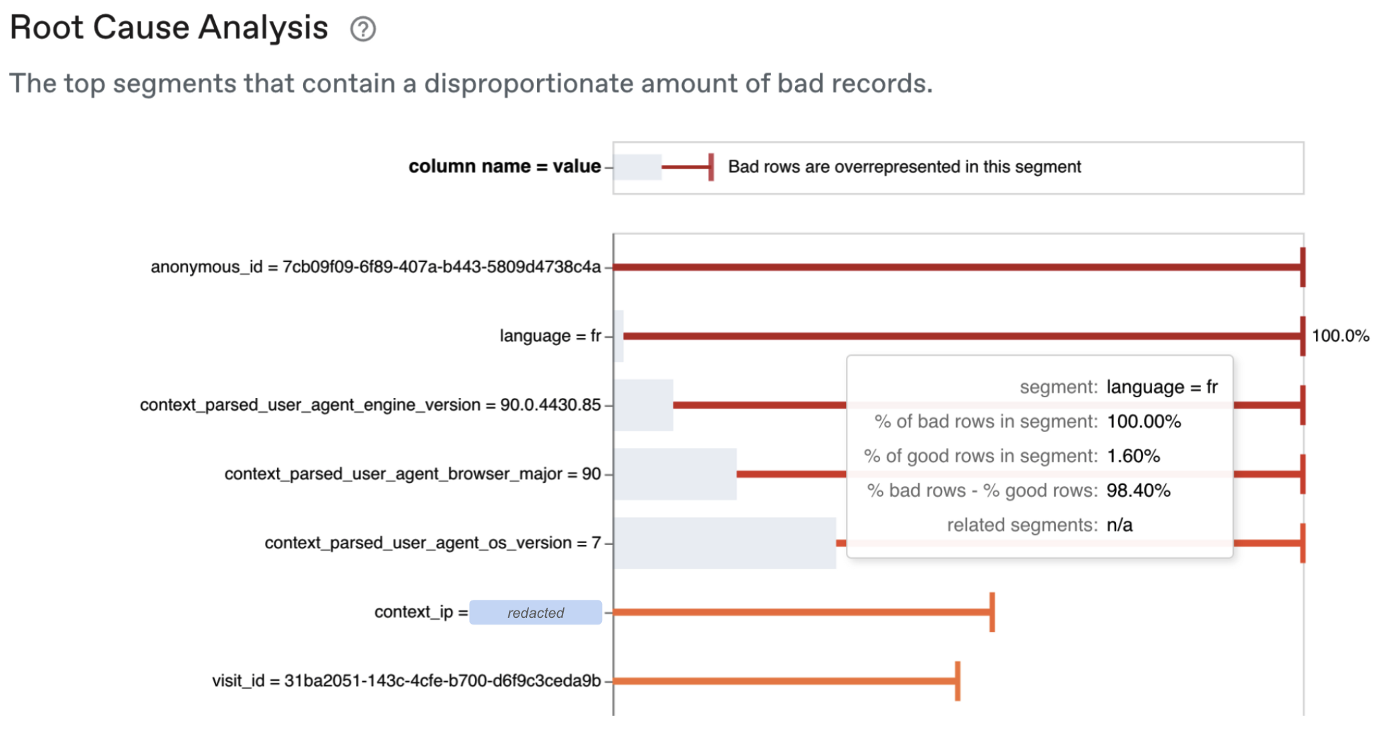Image resolution: width=1400 pixels, height=746 pixels.
Task: Click the gray bar for browser_major
Action: pyautogui.click(x=675, y=474)
